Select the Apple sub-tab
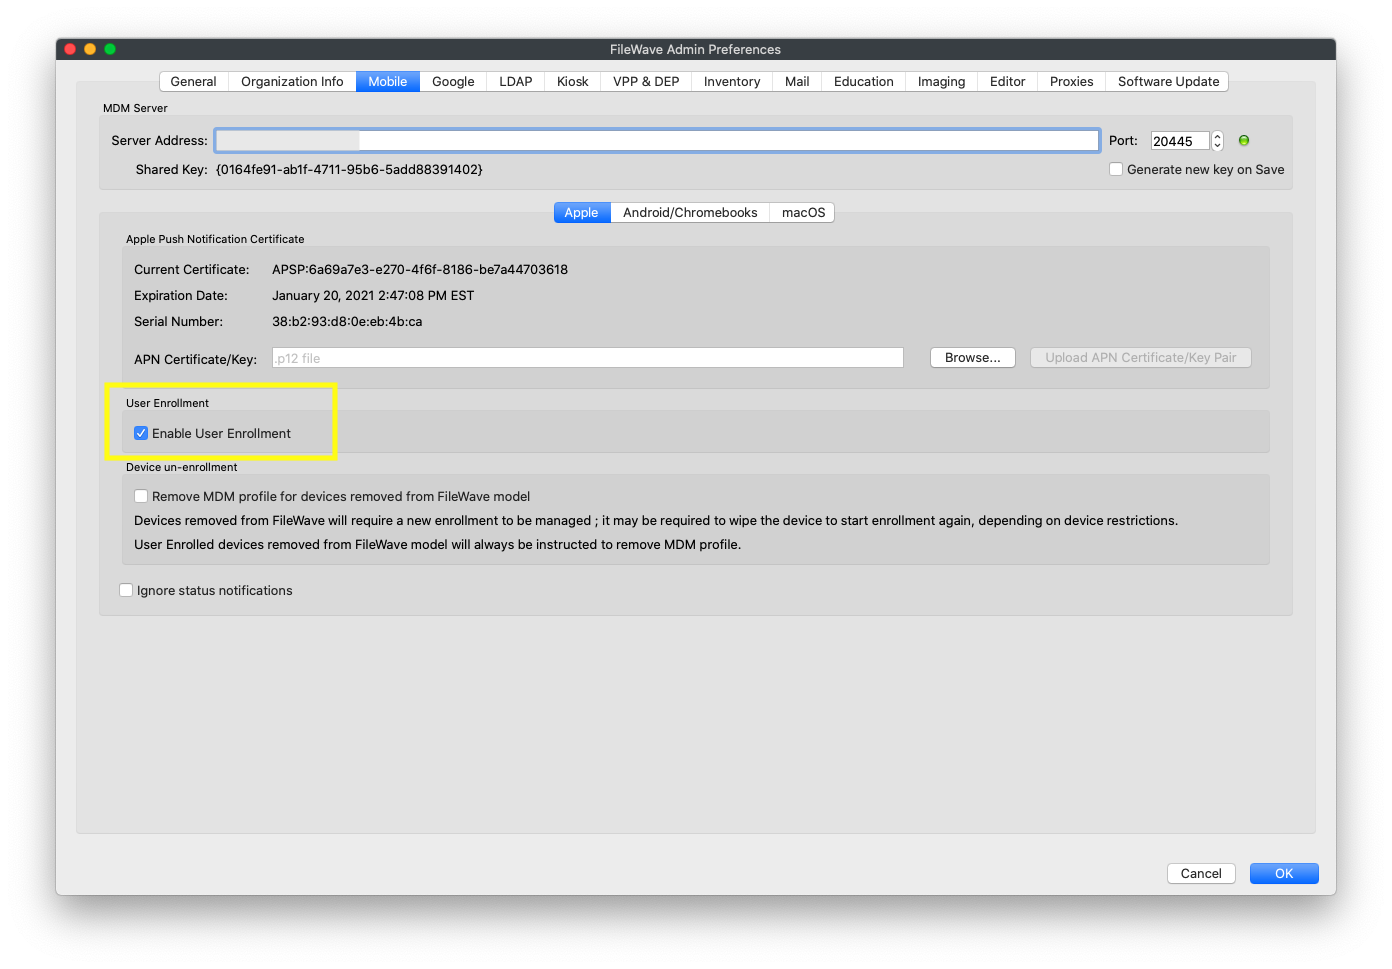Viewport: 1392px width, 969px height. 581,213
